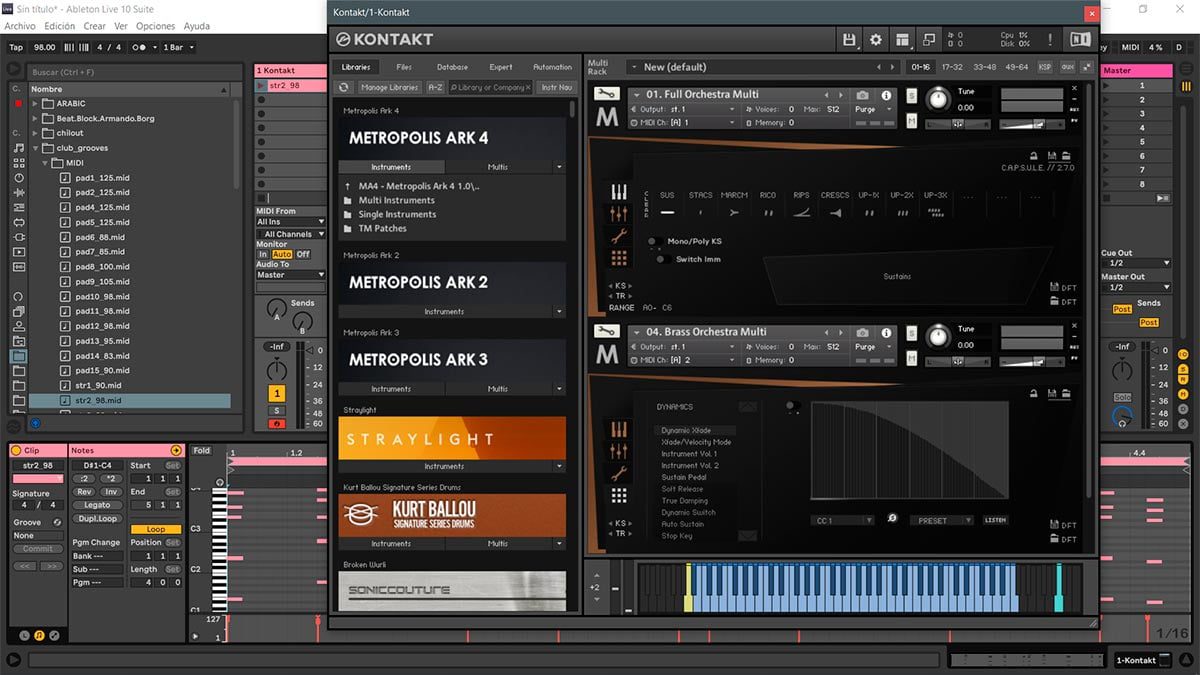The width and height of the screenshot is (1200, 675).
Task: Switch to the Database tab in Kontakt browser
Action: tap(452, 67)
